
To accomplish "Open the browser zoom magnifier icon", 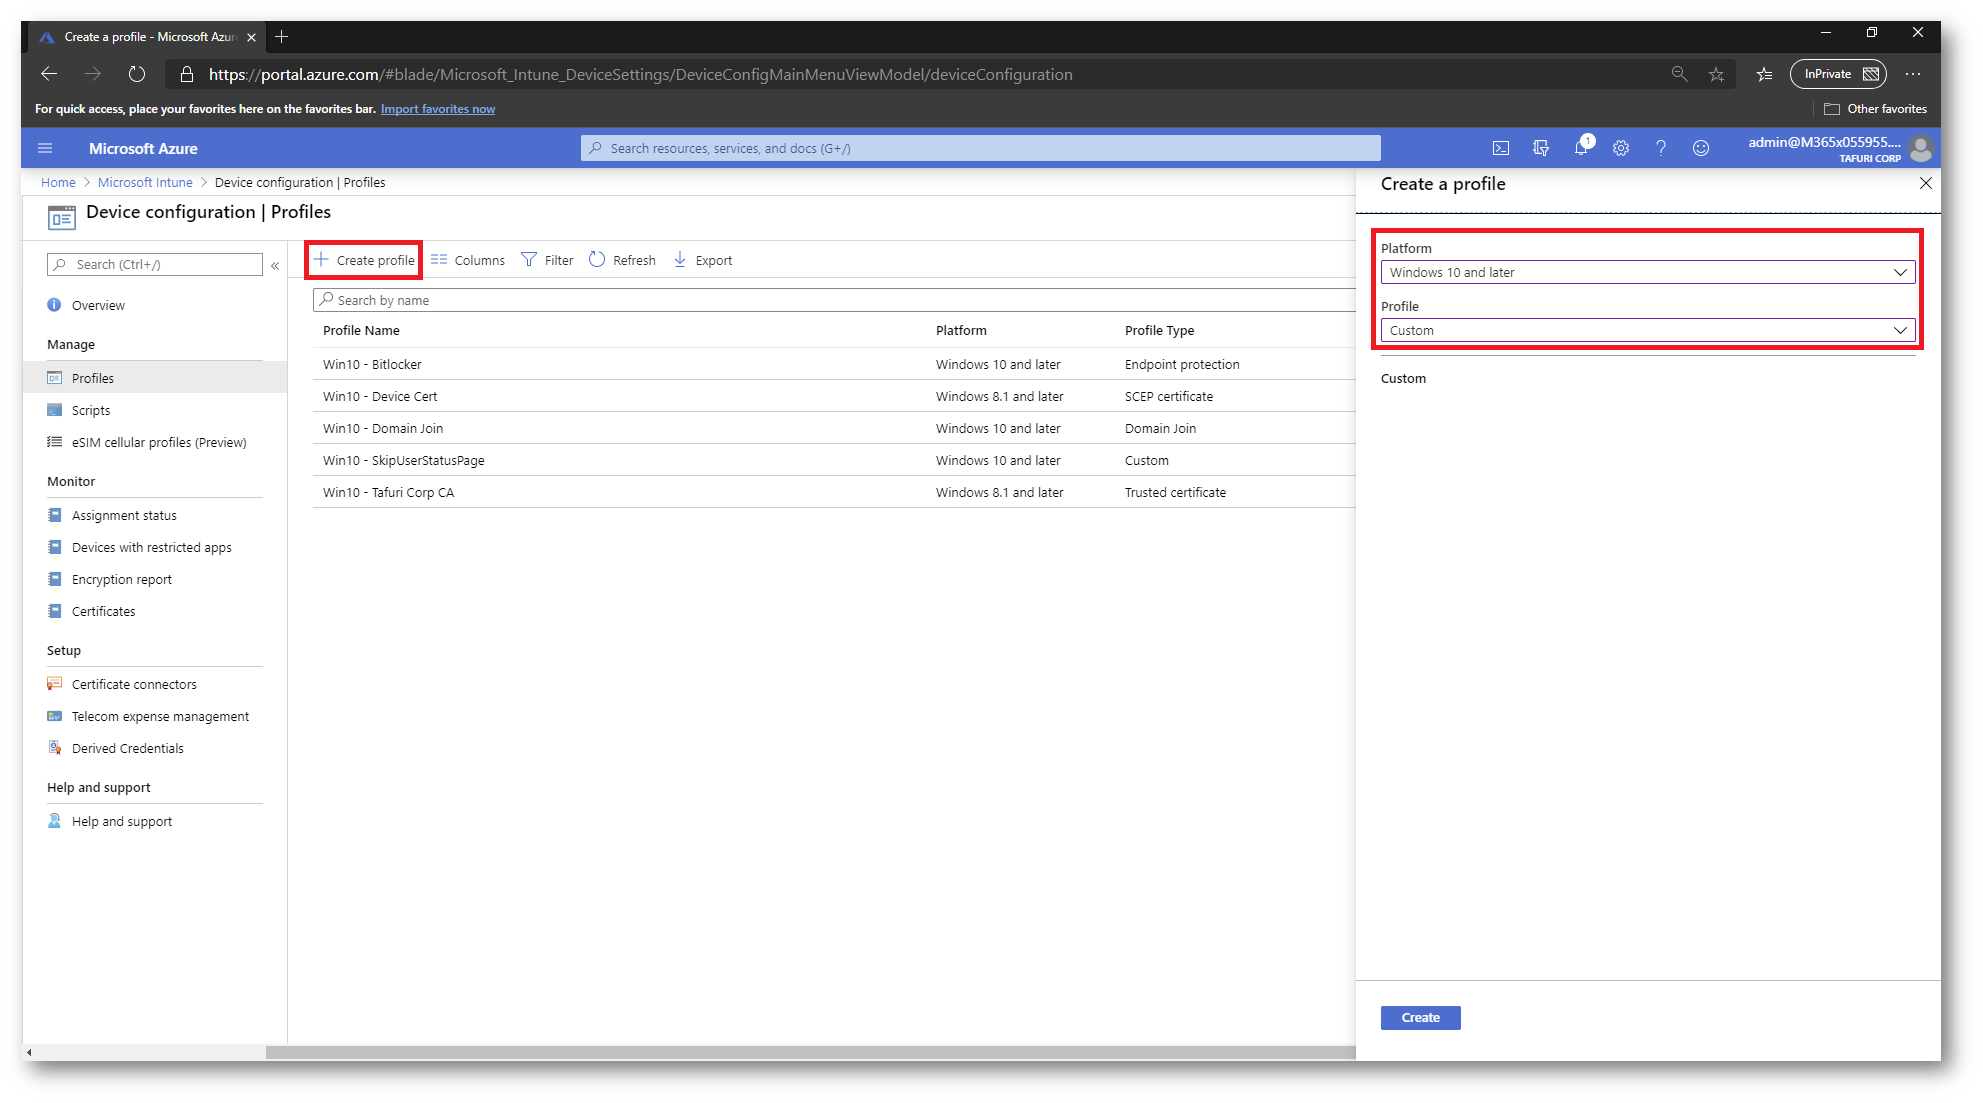I will 1679,74.
